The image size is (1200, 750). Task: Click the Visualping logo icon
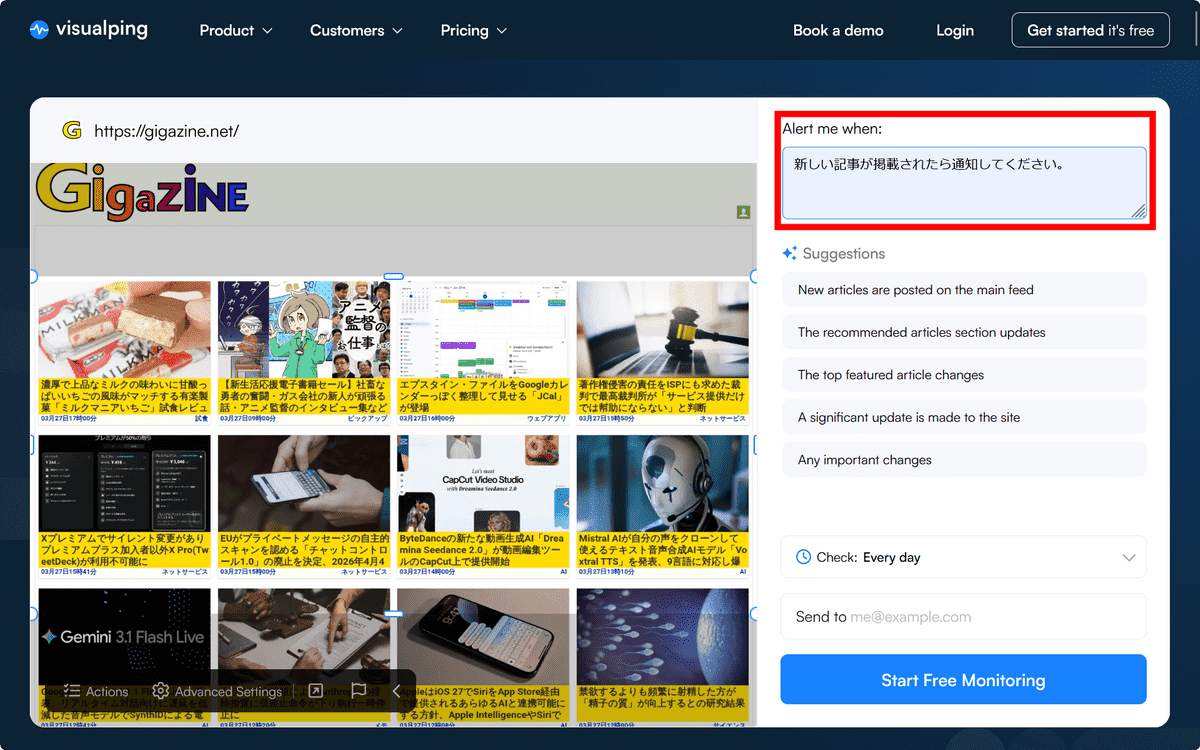39,30
